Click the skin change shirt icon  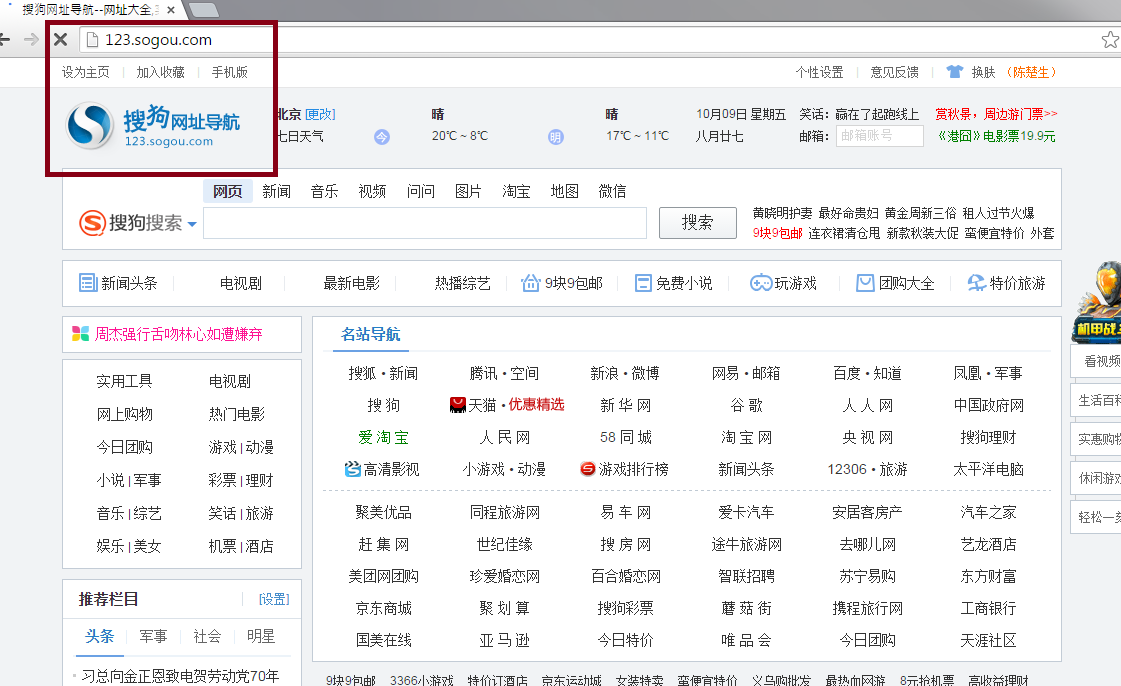point(954,72)
